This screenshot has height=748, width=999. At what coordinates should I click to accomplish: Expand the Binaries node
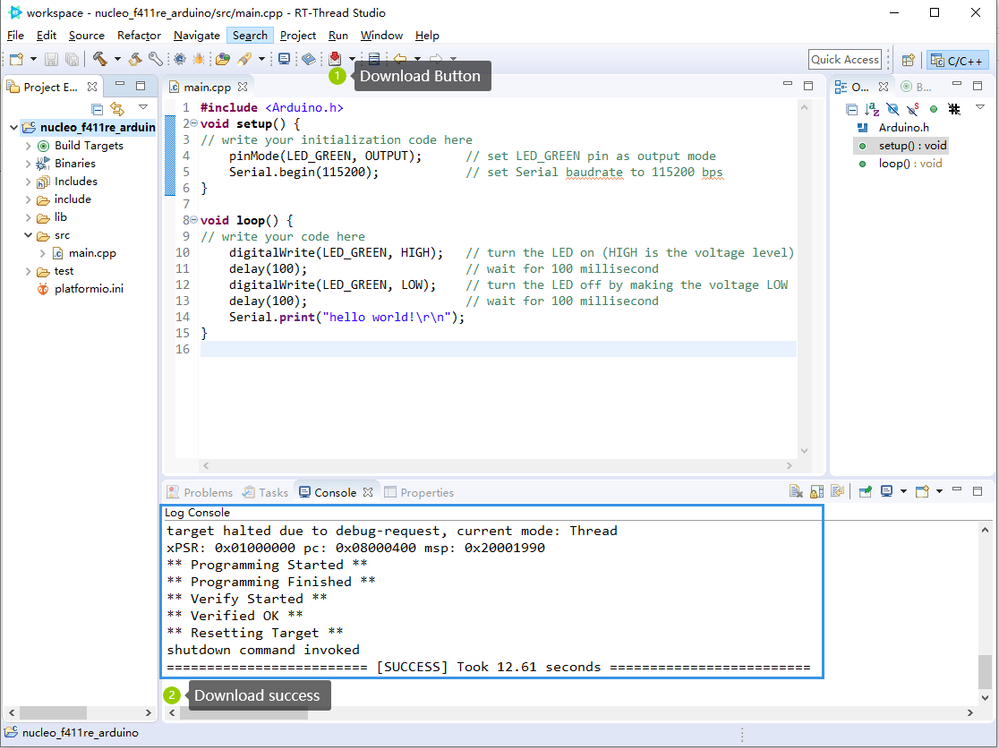pyautogui.click(x=28, y=164)
